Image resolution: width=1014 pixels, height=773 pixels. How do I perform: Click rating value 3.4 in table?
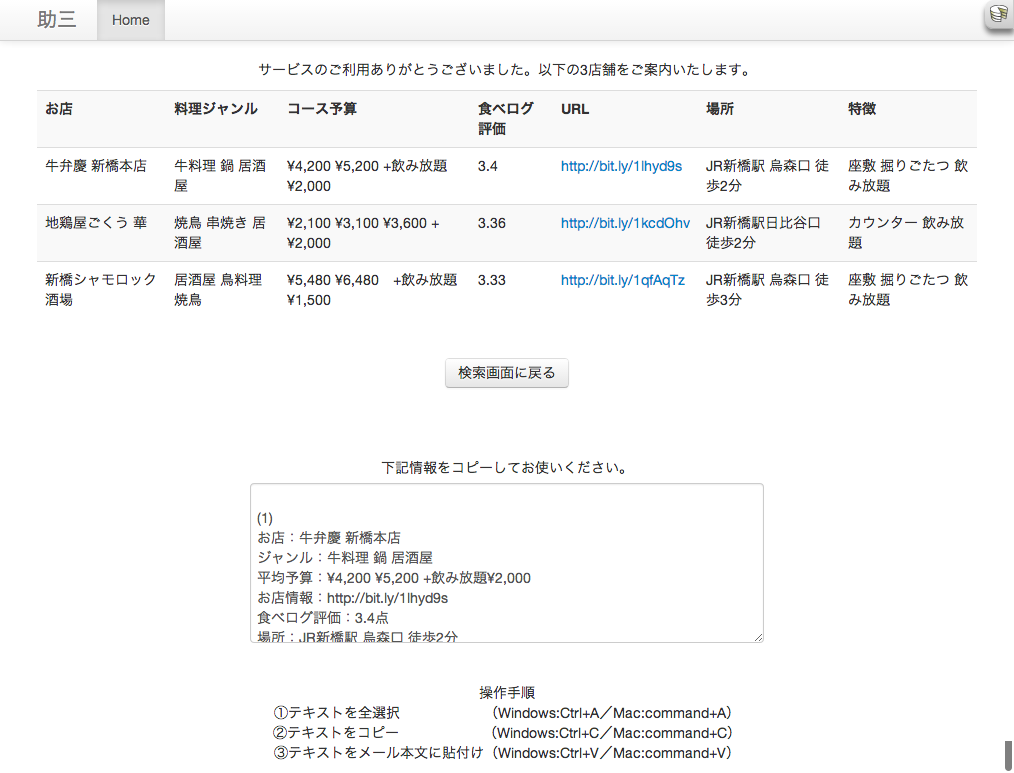[488, 166]
